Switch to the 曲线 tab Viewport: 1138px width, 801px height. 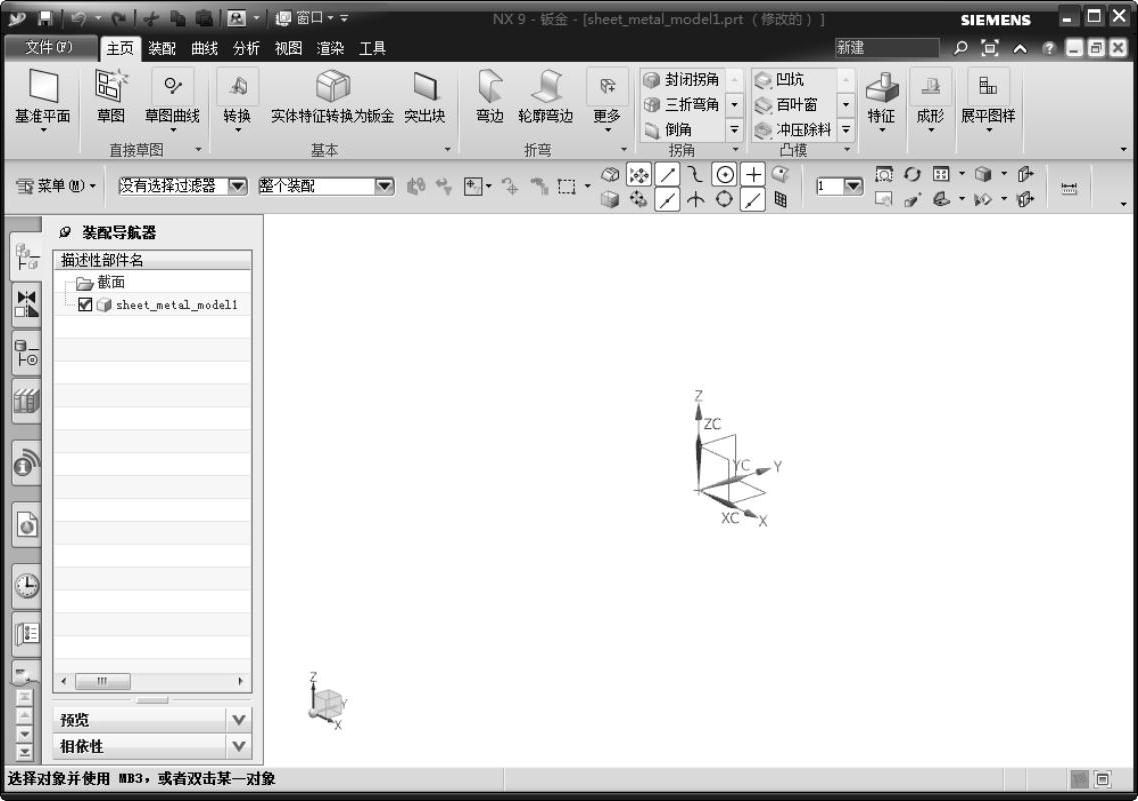coord(205,49)
